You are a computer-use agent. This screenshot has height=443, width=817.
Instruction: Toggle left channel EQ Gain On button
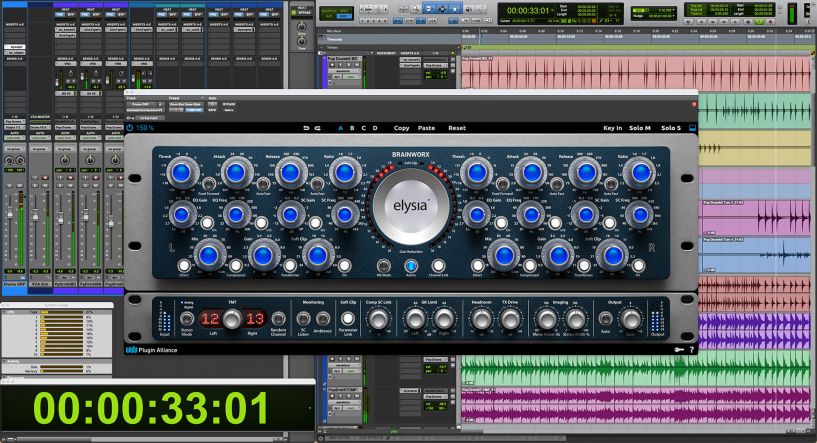pyautogui.click(x=207, y=223)
